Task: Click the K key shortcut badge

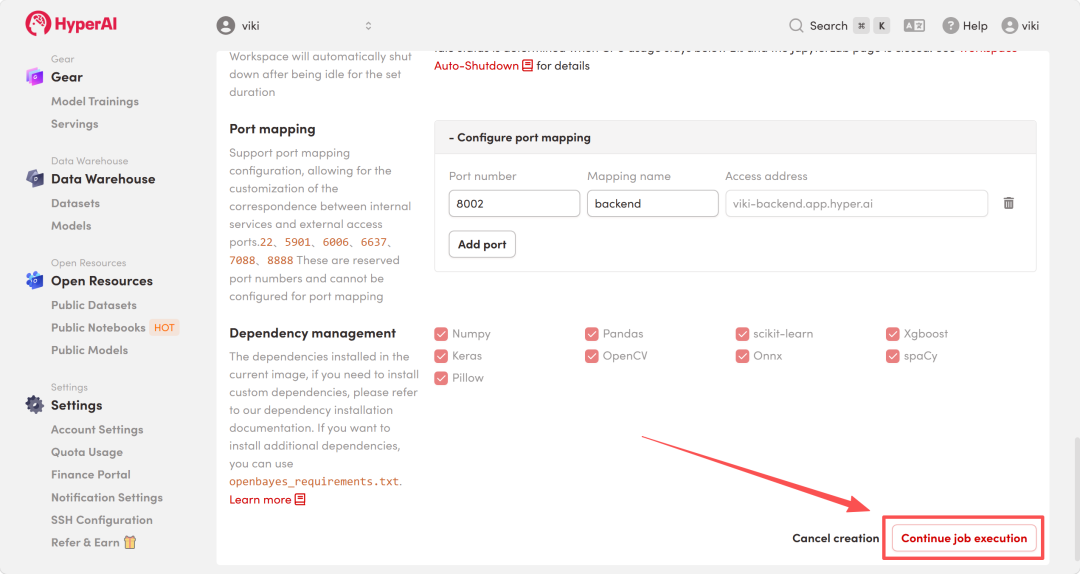Action: [x=882, y=25]
